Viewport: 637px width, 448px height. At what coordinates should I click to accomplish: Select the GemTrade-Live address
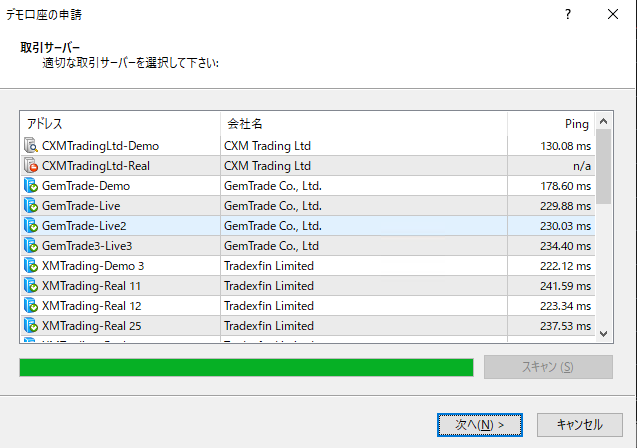click(x=81, y=206)
